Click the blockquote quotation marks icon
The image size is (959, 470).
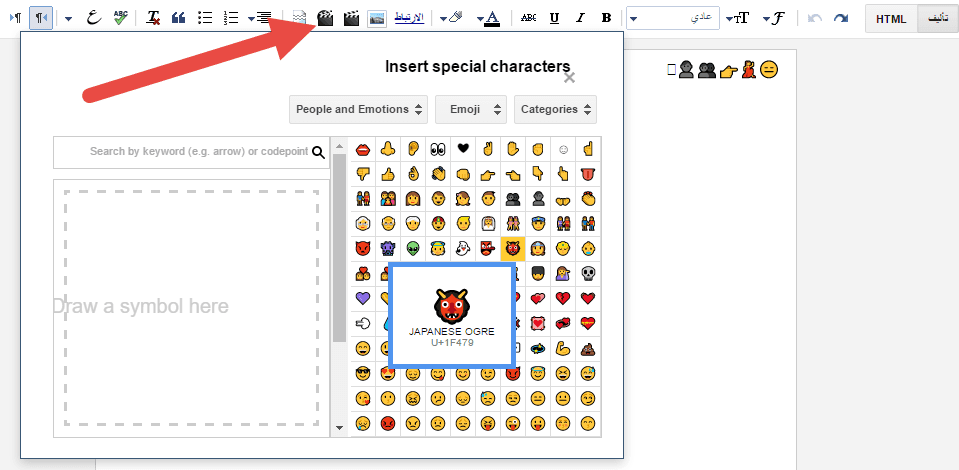tap(179, 18)
